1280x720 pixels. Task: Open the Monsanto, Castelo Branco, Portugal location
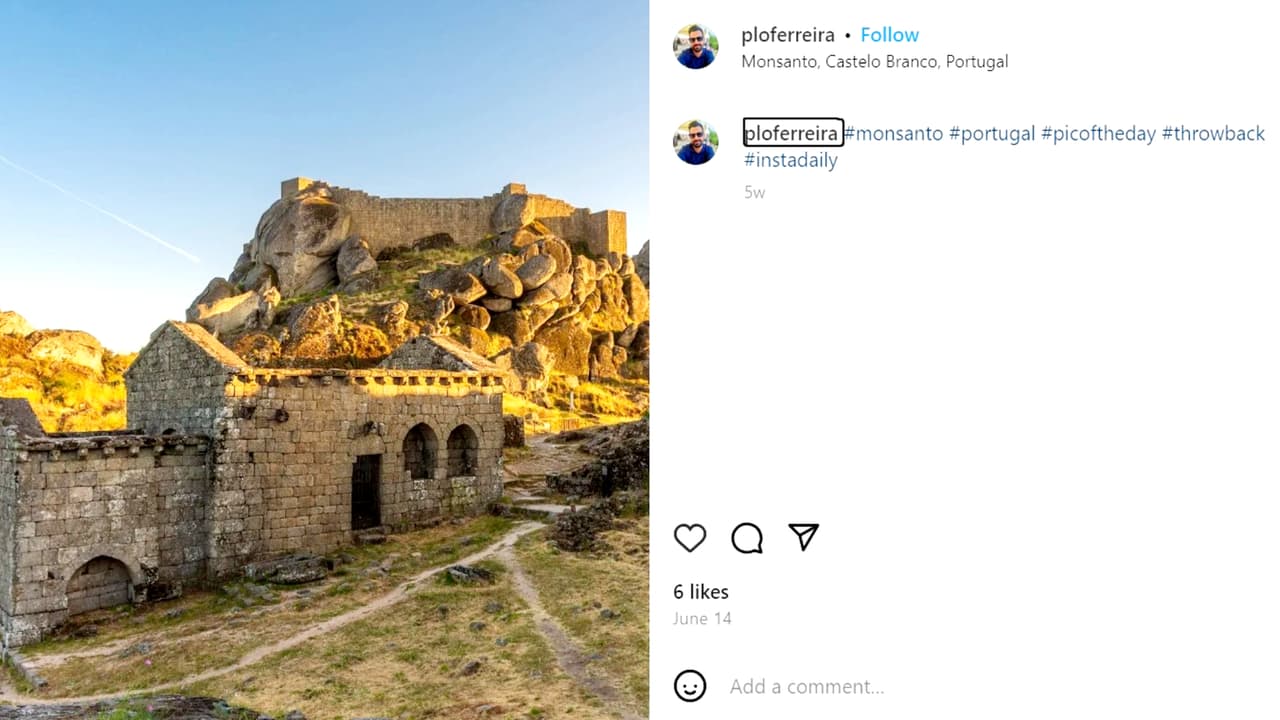click(874, 62)
